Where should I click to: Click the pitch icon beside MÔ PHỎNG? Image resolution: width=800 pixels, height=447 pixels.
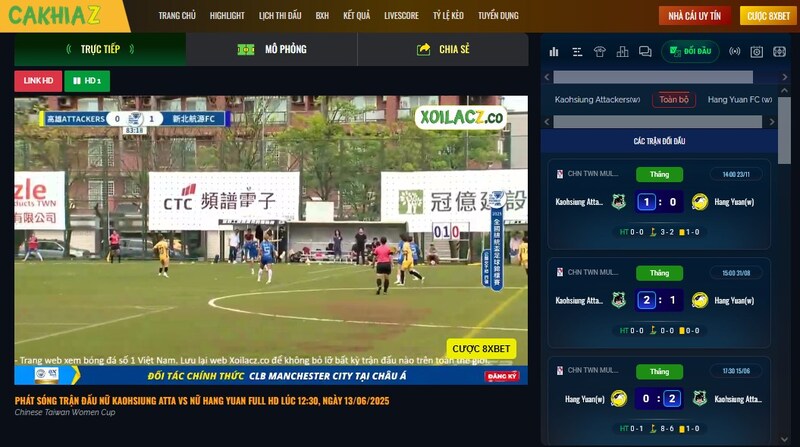(246, 49)
